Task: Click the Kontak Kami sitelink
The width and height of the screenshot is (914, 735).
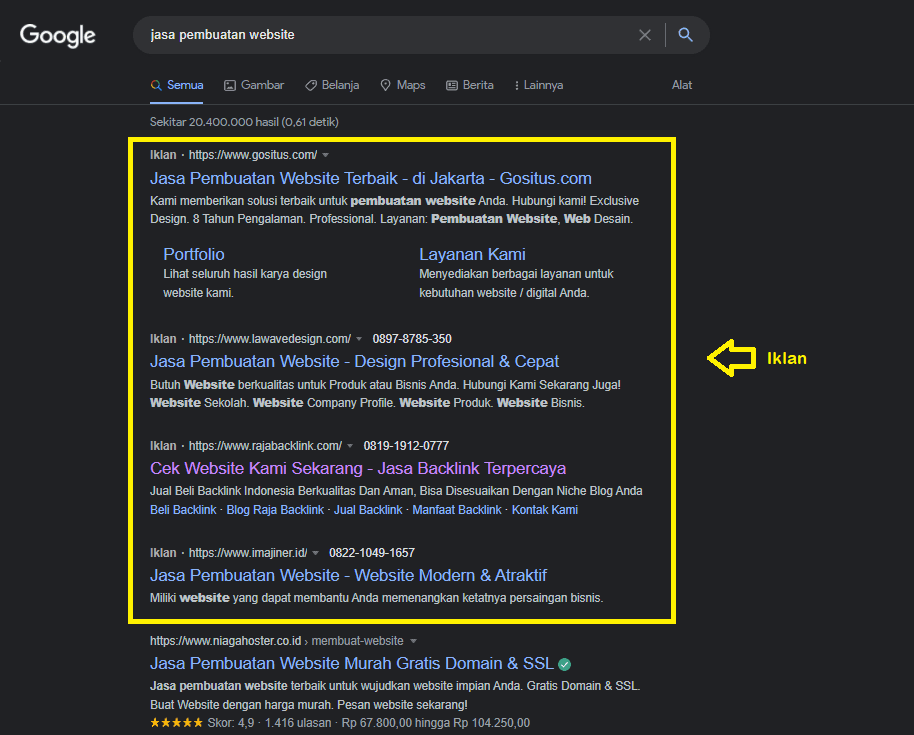Action: click(x=545, y=510)
